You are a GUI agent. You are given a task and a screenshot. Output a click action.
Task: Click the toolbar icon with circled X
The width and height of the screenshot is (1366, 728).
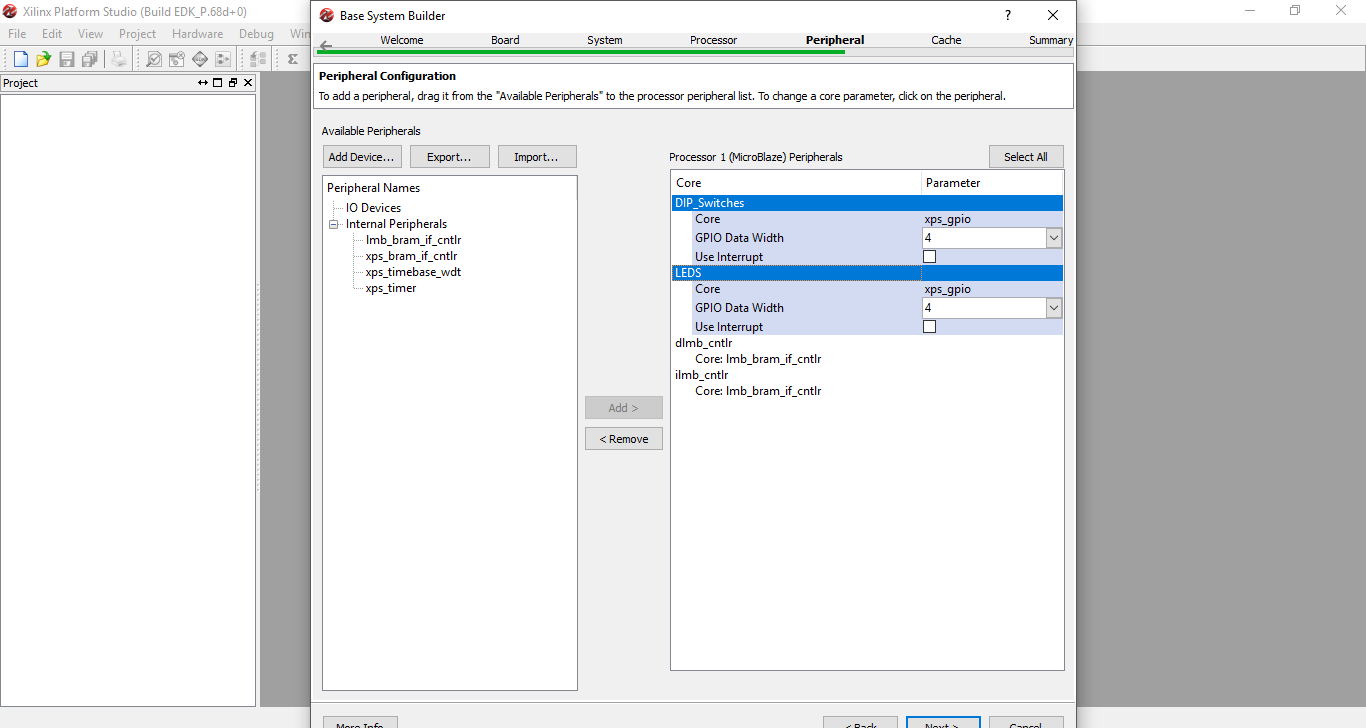point(176,59)
